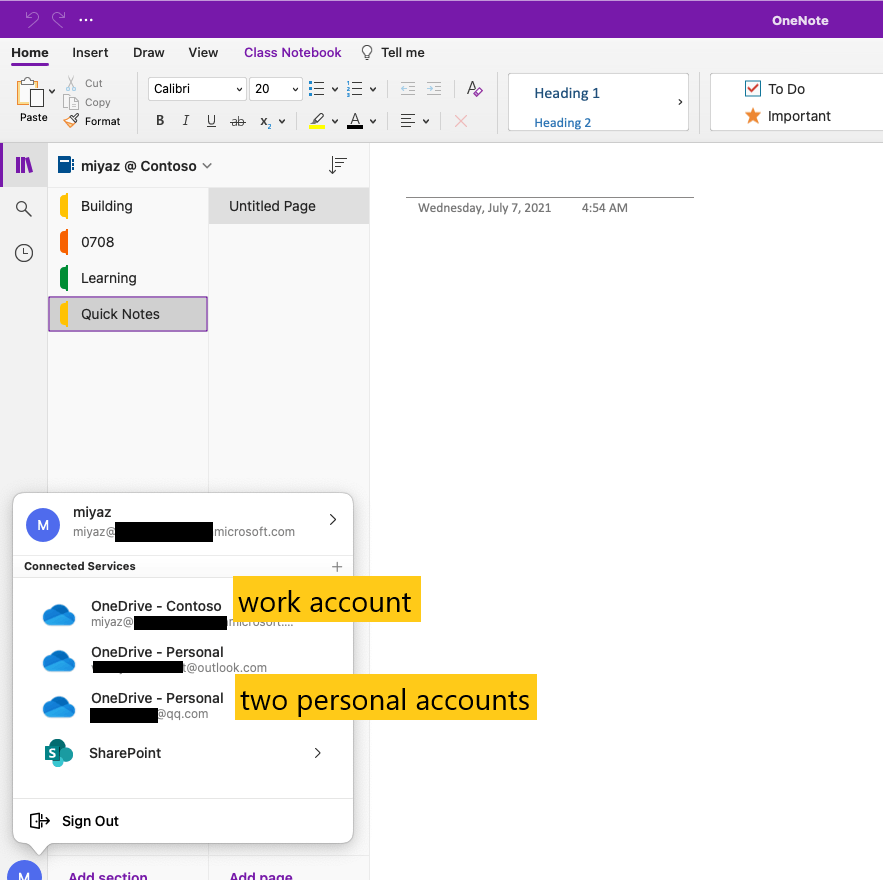Expand the bullet list style arrow

[x=335, y=89]
